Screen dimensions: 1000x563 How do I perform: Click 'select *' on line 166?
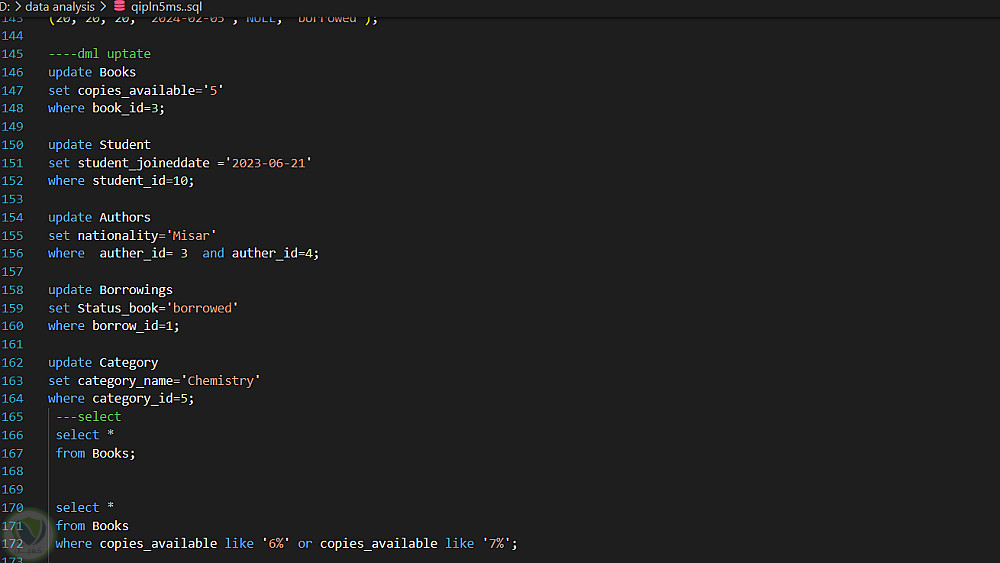click(x=85, y=435)
